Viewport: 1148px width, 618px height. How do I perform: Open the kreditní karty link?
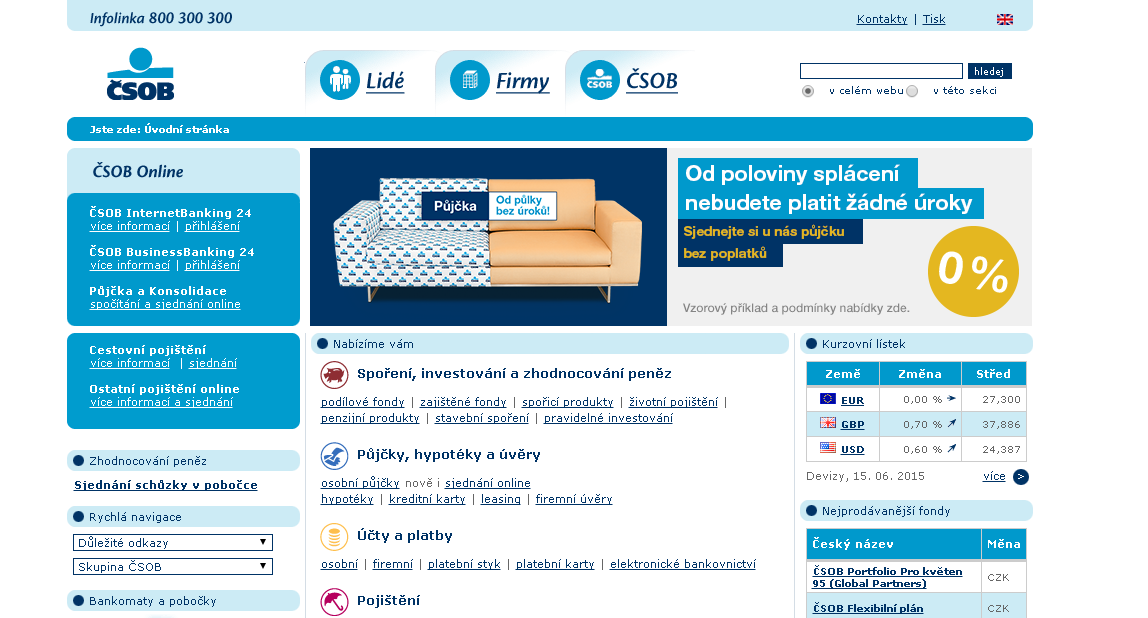427,499
